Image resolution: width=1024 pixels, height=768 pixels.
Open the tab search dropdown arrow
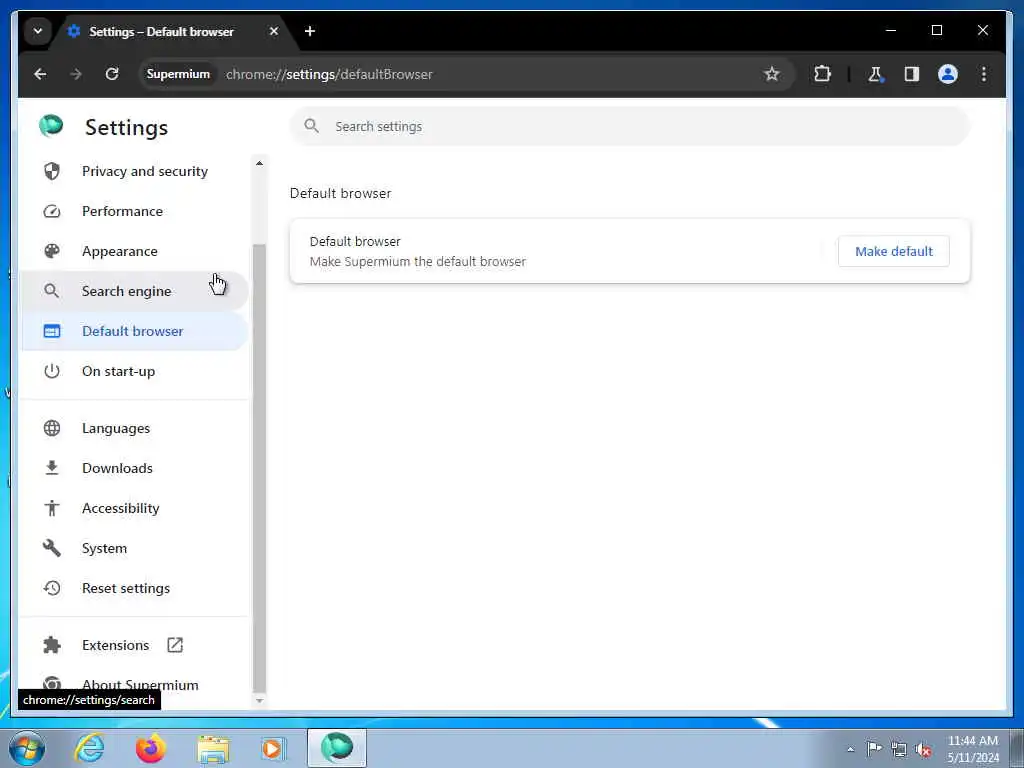pyautogui.click(x=38, y=31)
